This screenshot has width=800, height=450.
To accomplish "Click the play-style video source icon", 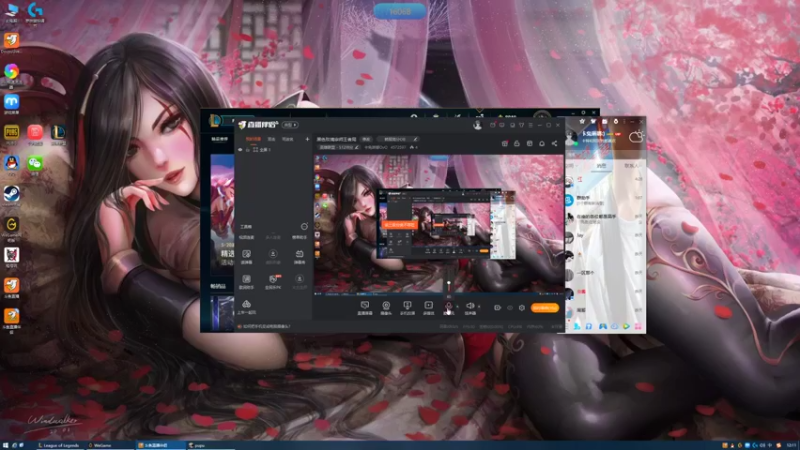I will [429, 308].
